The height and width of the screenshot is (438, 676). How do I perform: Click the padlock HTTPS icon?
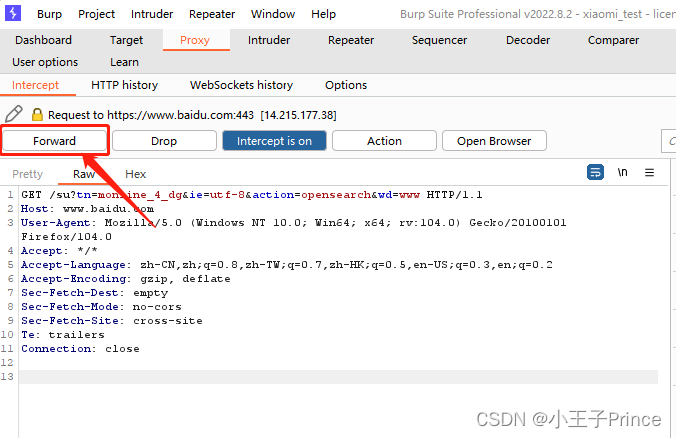click(37, 114)
